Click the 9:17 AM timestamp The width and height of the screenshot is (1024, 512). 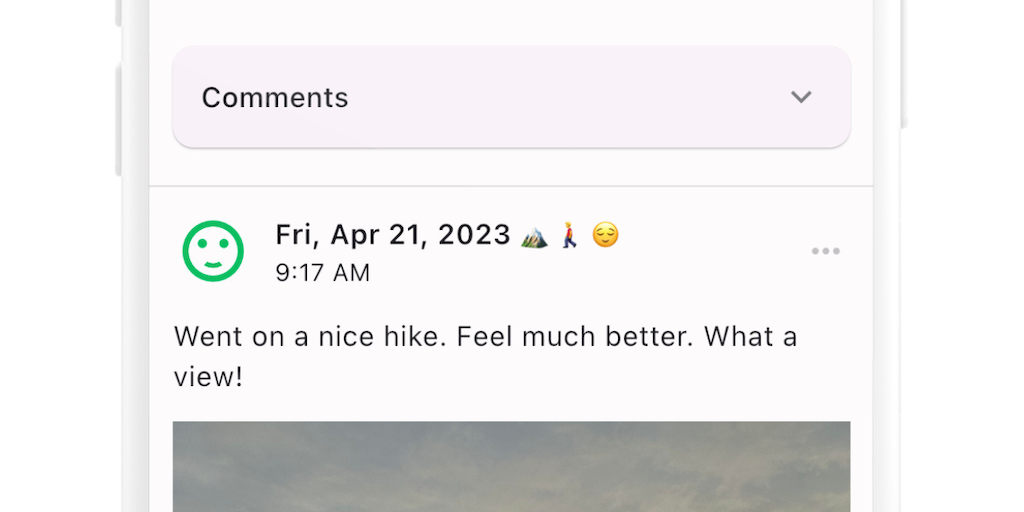[323, 273]
